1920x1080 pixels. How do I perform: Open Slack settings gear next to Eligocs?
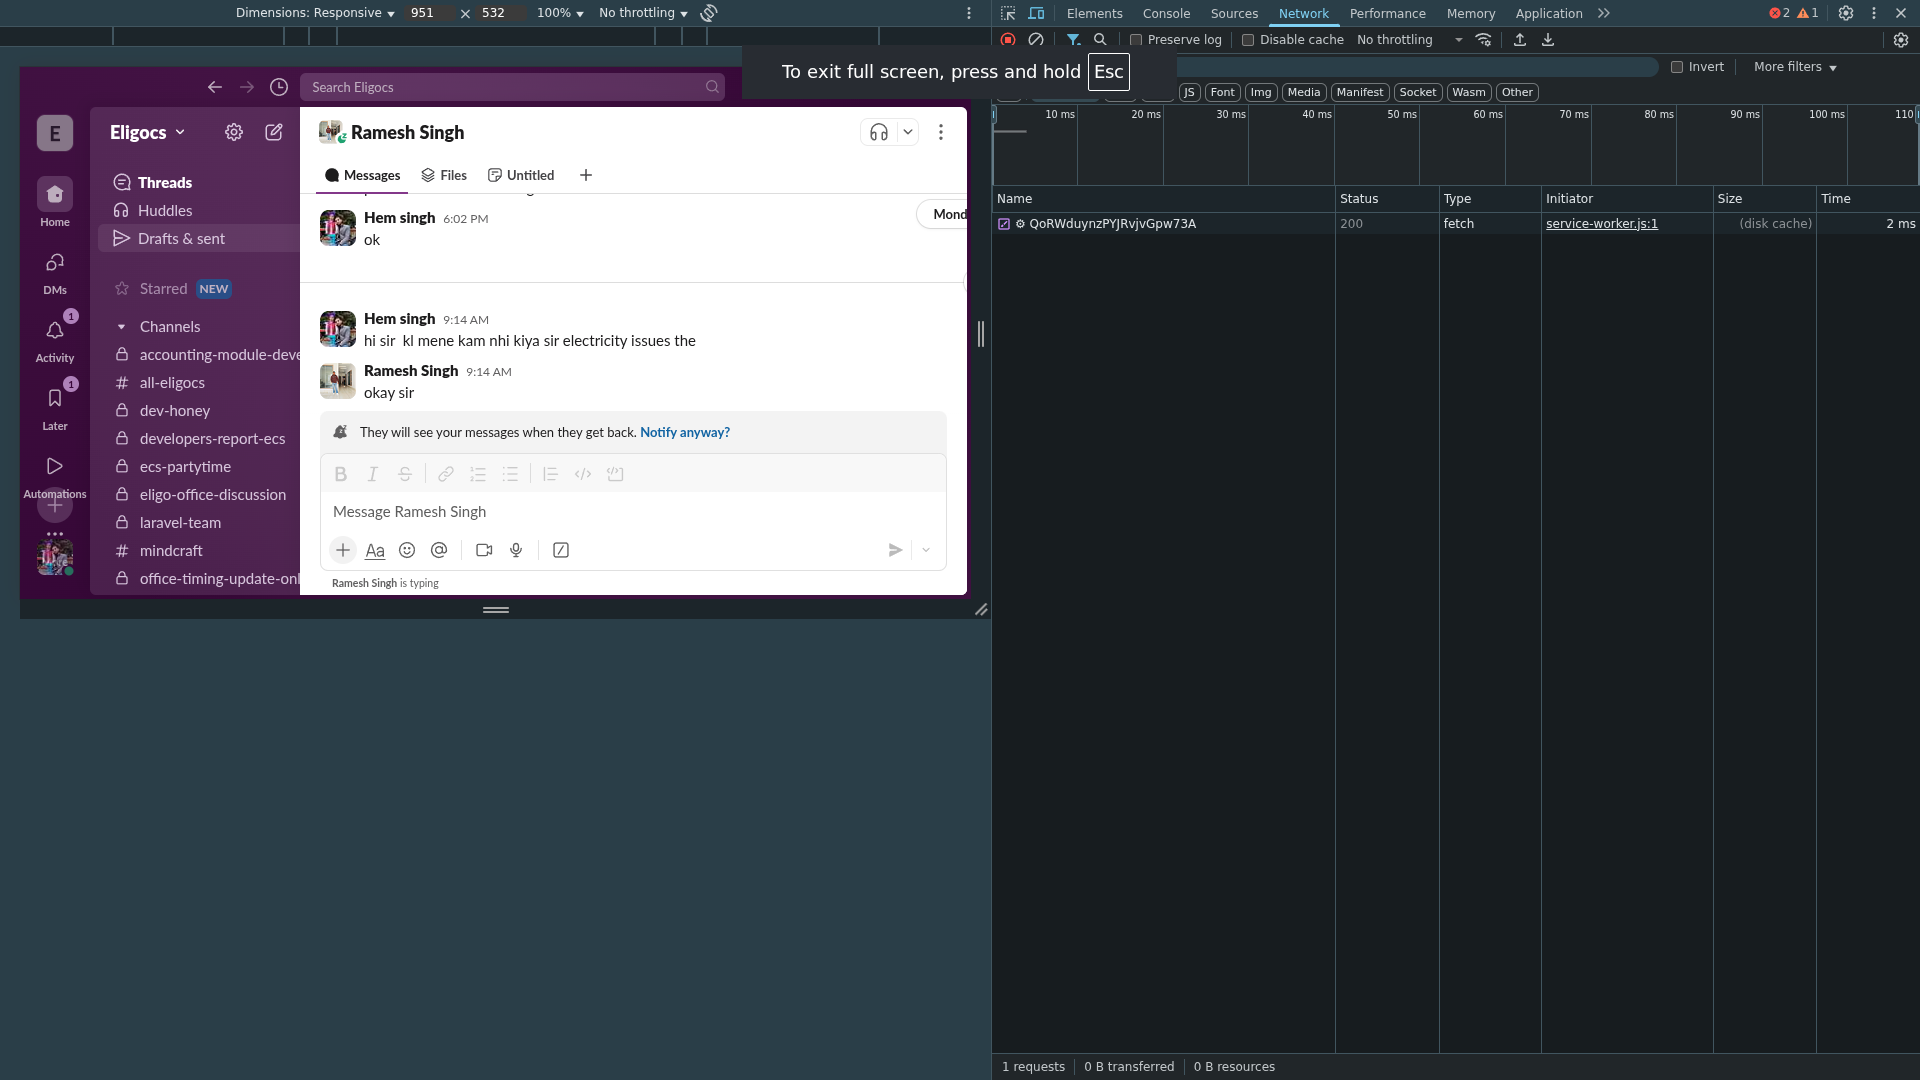234,132
